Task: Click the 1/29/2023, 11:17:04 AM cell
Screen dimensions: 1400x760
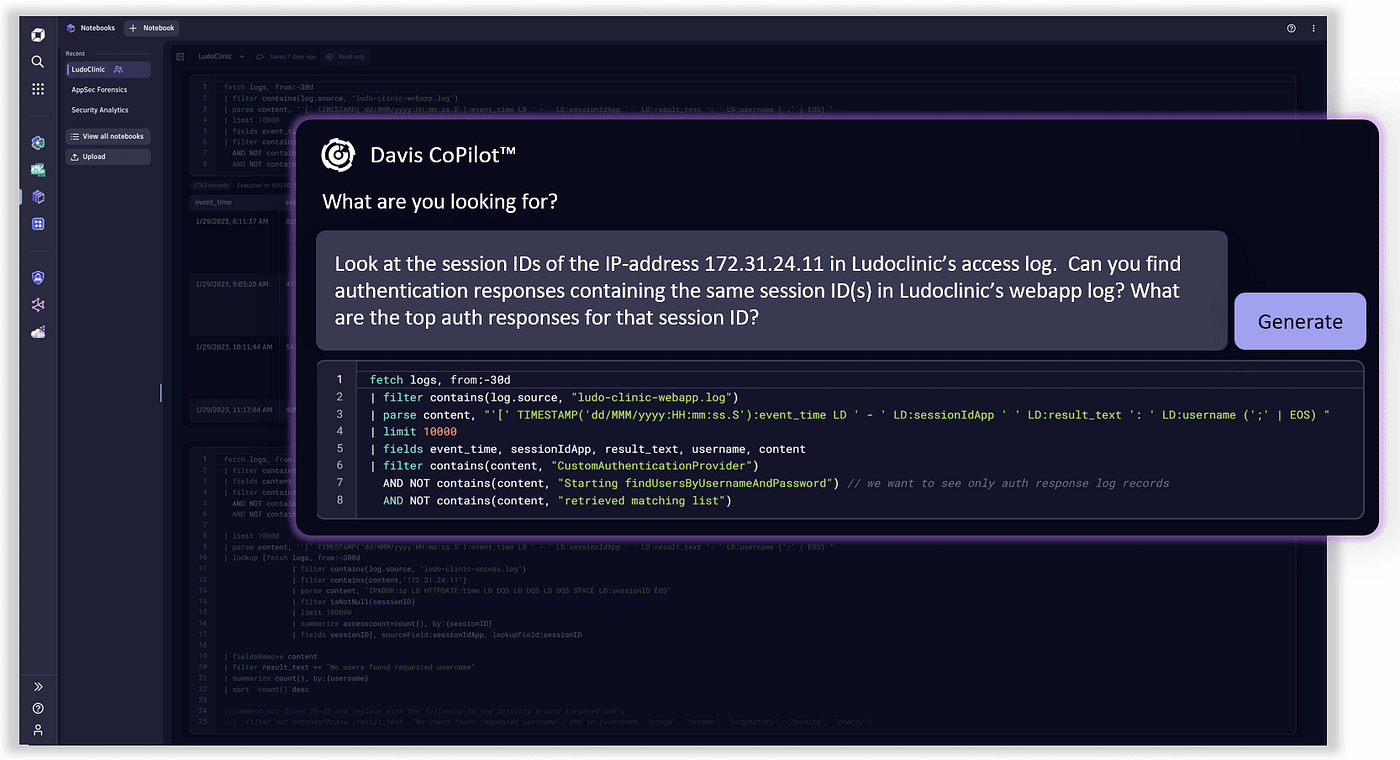Action: pyautogui.click(x=233, y=409)
